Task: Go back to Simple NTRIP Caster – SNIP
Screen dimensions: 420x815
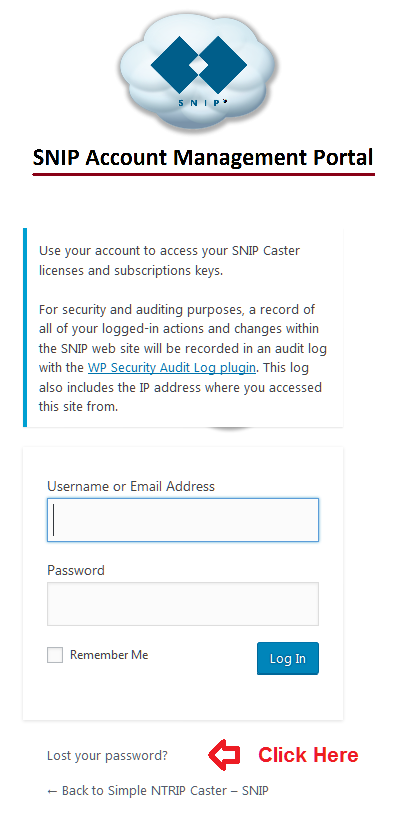Action: (x=158, y=791)
